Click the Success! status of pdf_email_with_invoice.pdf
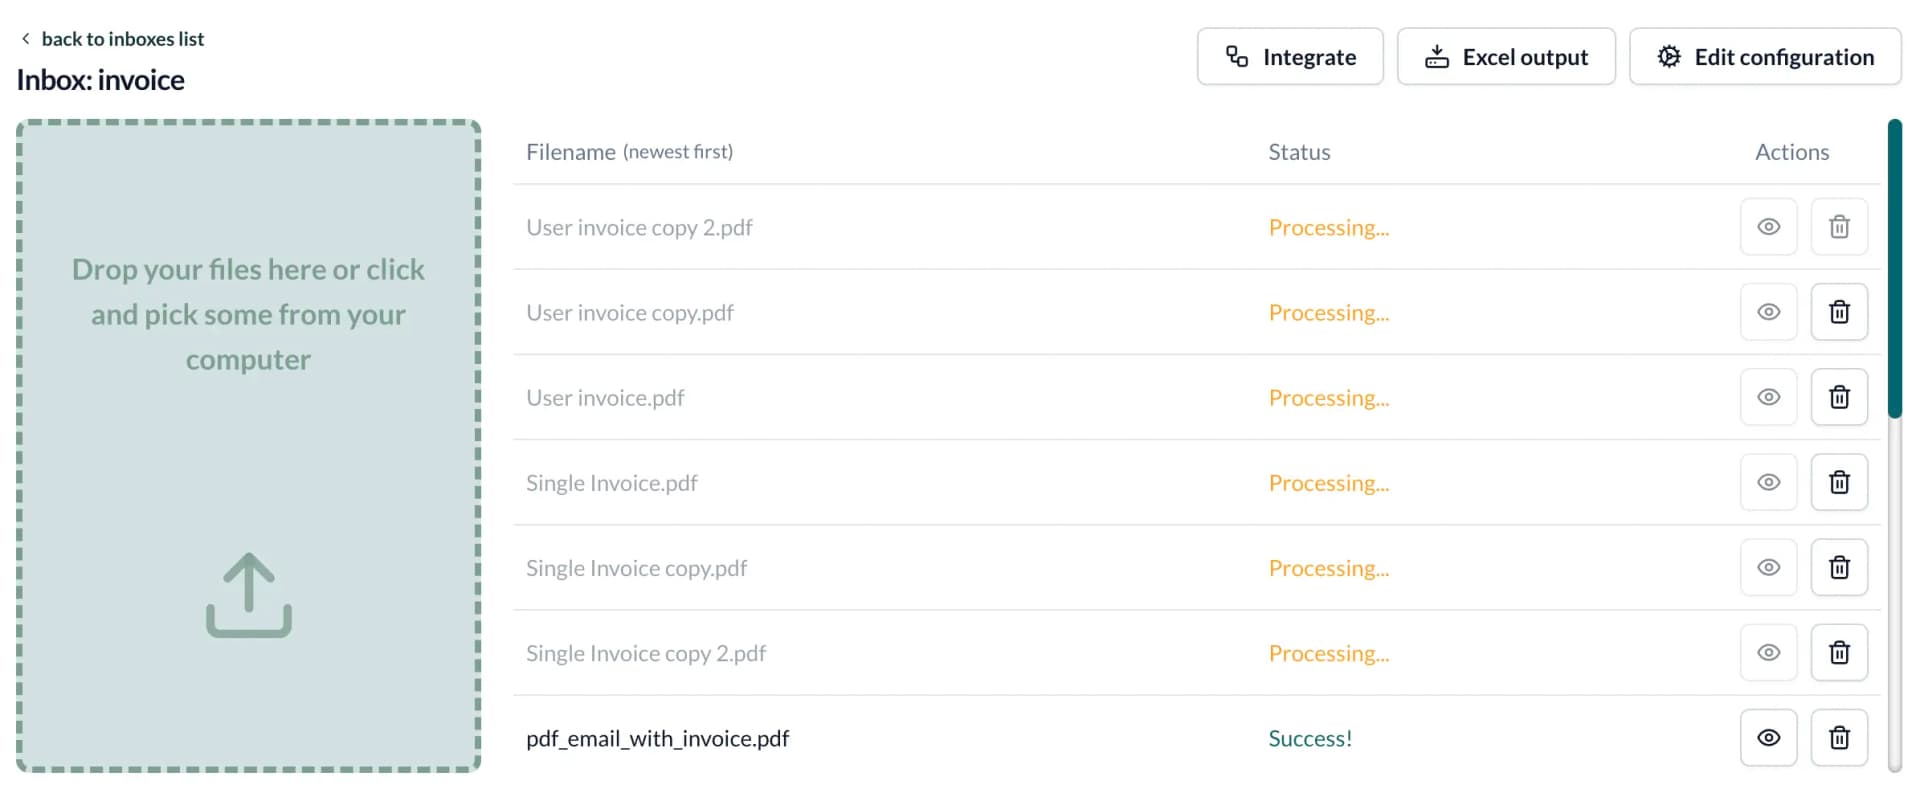1920x789 pixels. [1310, 737]
